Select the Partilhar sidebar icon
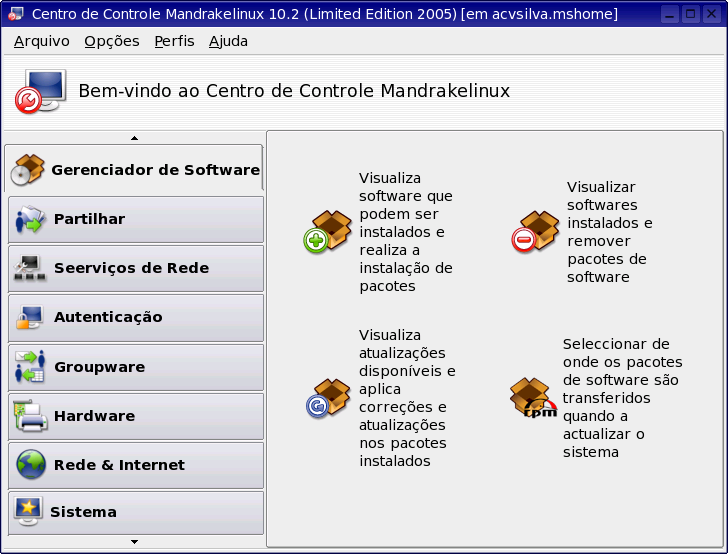The image size is (728, 554). click(30, 219)
